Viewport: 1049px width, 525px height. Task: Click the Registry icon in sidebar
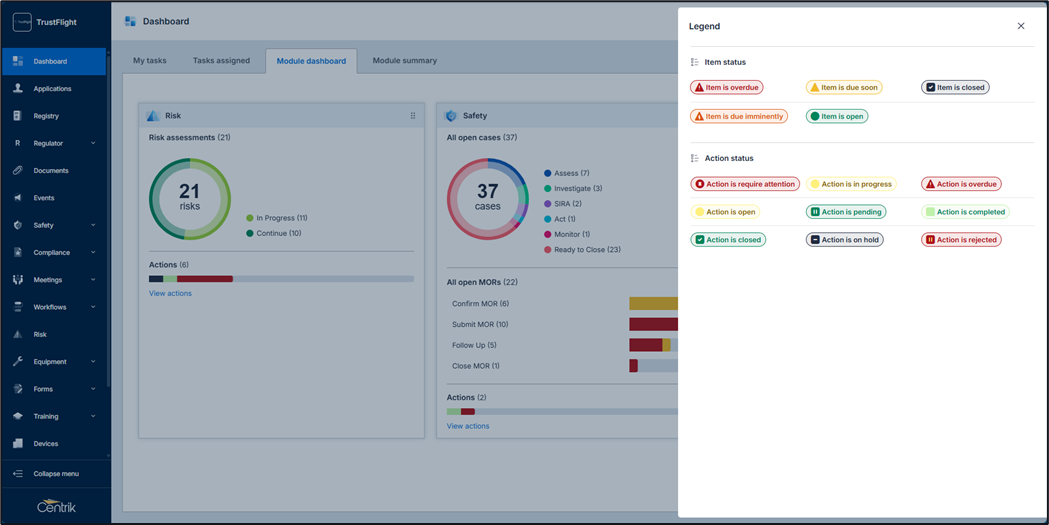17,116
